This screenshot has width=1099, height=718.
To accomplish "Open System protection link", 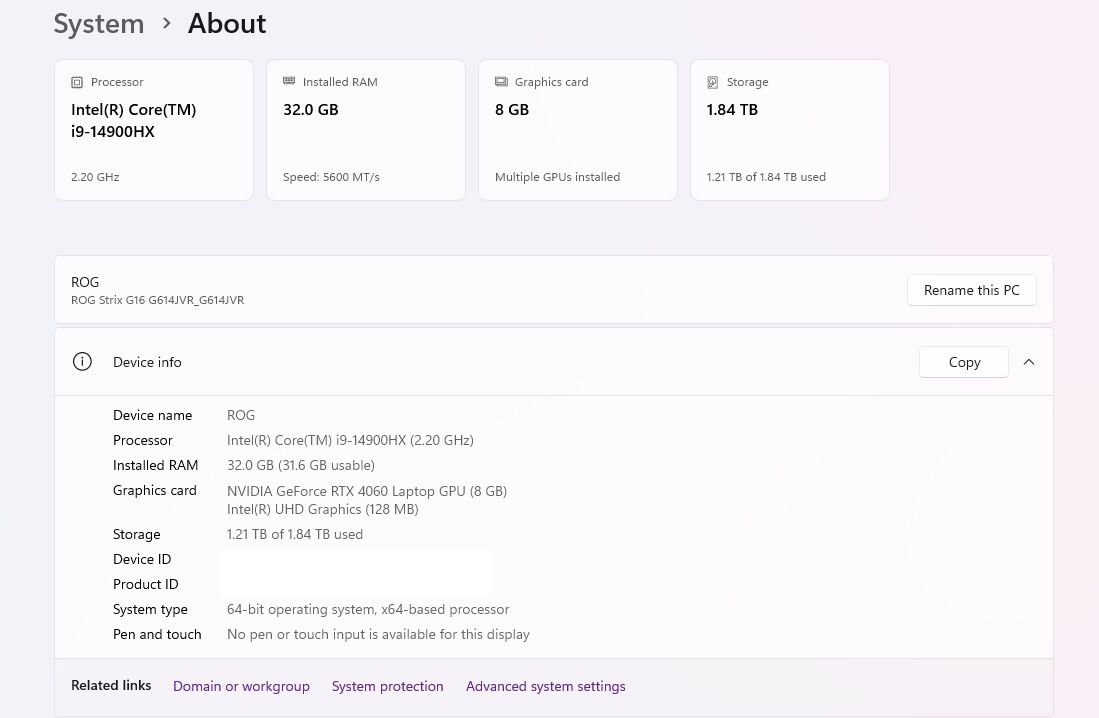I will pos(388,686).
